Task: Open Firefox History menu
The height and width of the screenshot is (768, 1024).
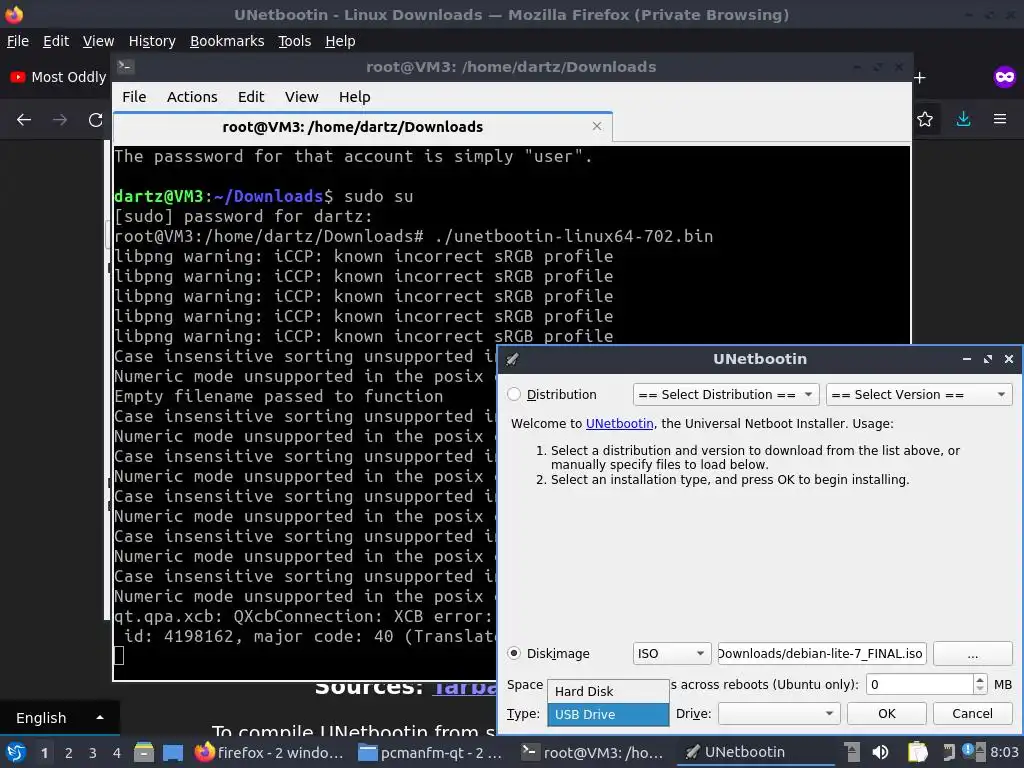Action: click(152, 41)
